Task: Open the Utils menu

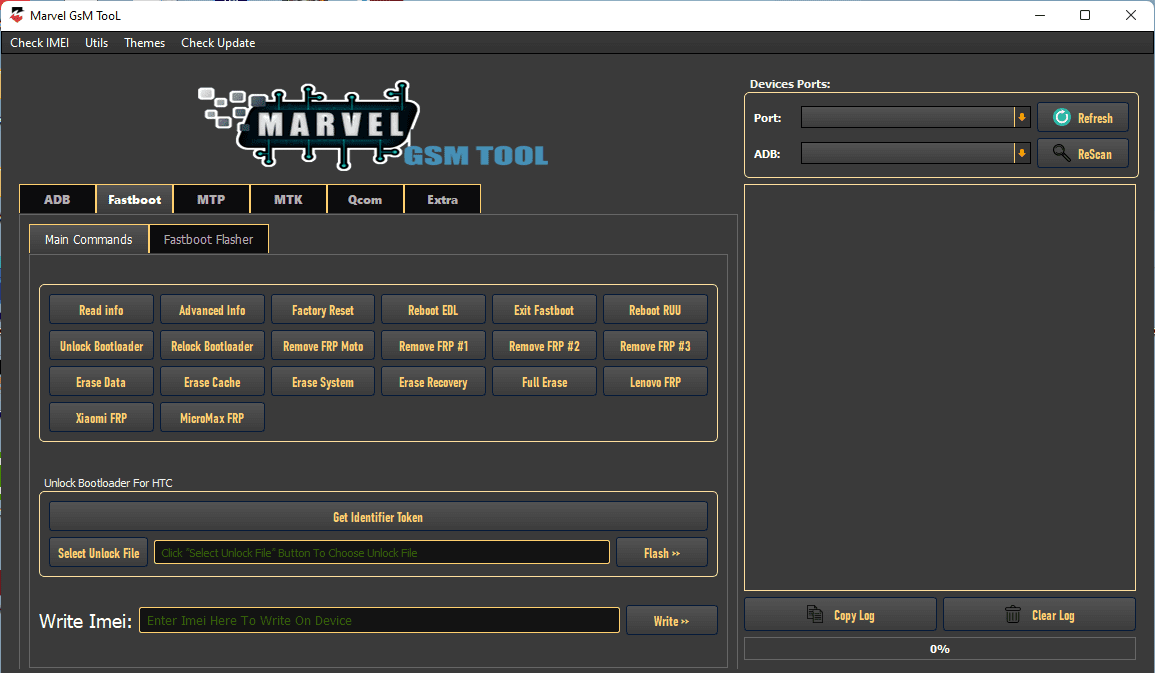Action: pos(96,43)
